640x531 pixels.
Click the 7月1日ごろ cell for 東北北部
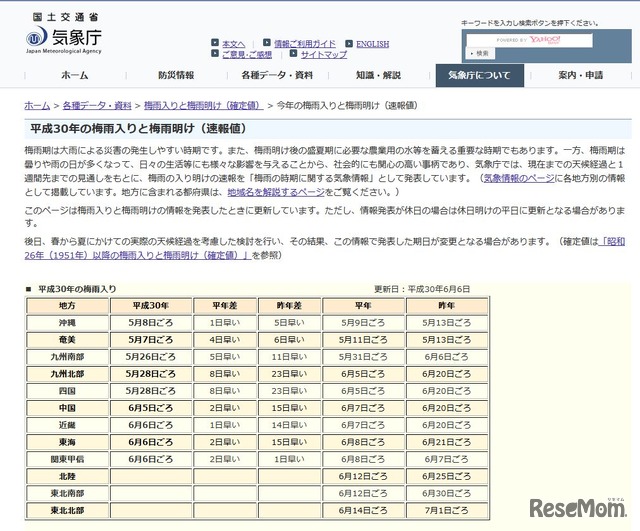447,511
